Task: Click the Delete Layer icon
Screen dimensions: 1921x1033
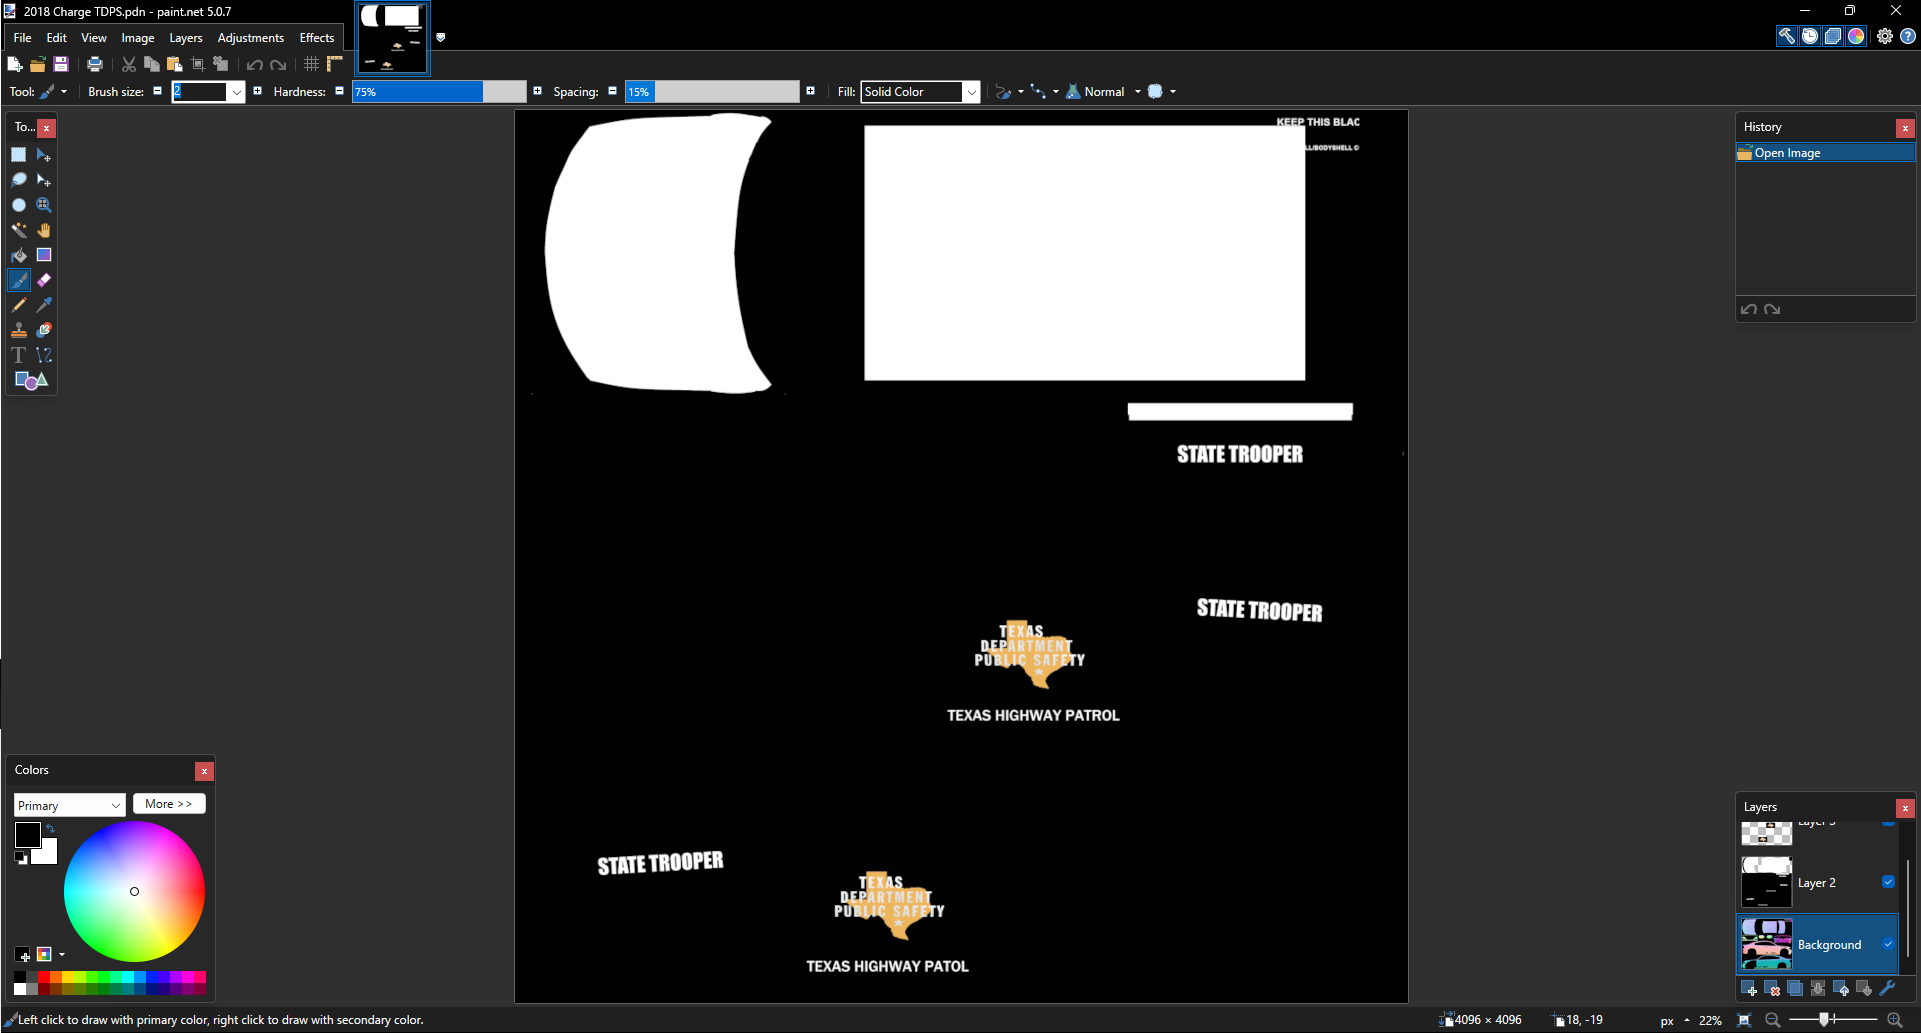Action: coord(1772,989)
